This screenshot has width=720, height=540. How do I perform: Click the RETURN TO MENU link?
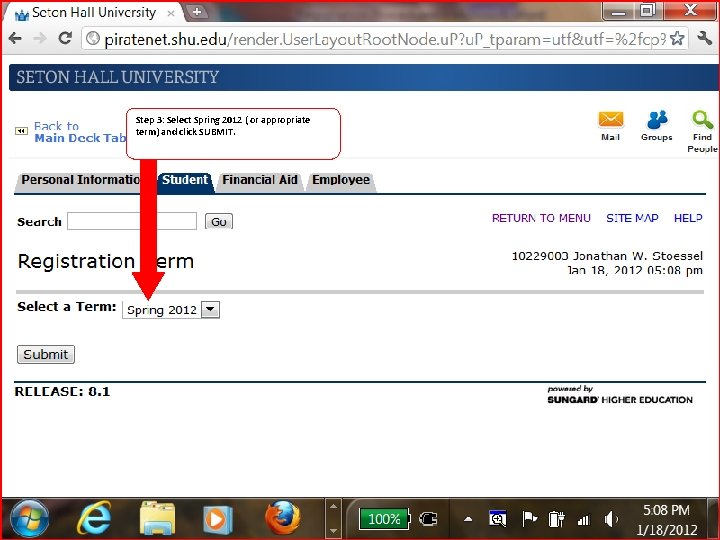point(541,218)
